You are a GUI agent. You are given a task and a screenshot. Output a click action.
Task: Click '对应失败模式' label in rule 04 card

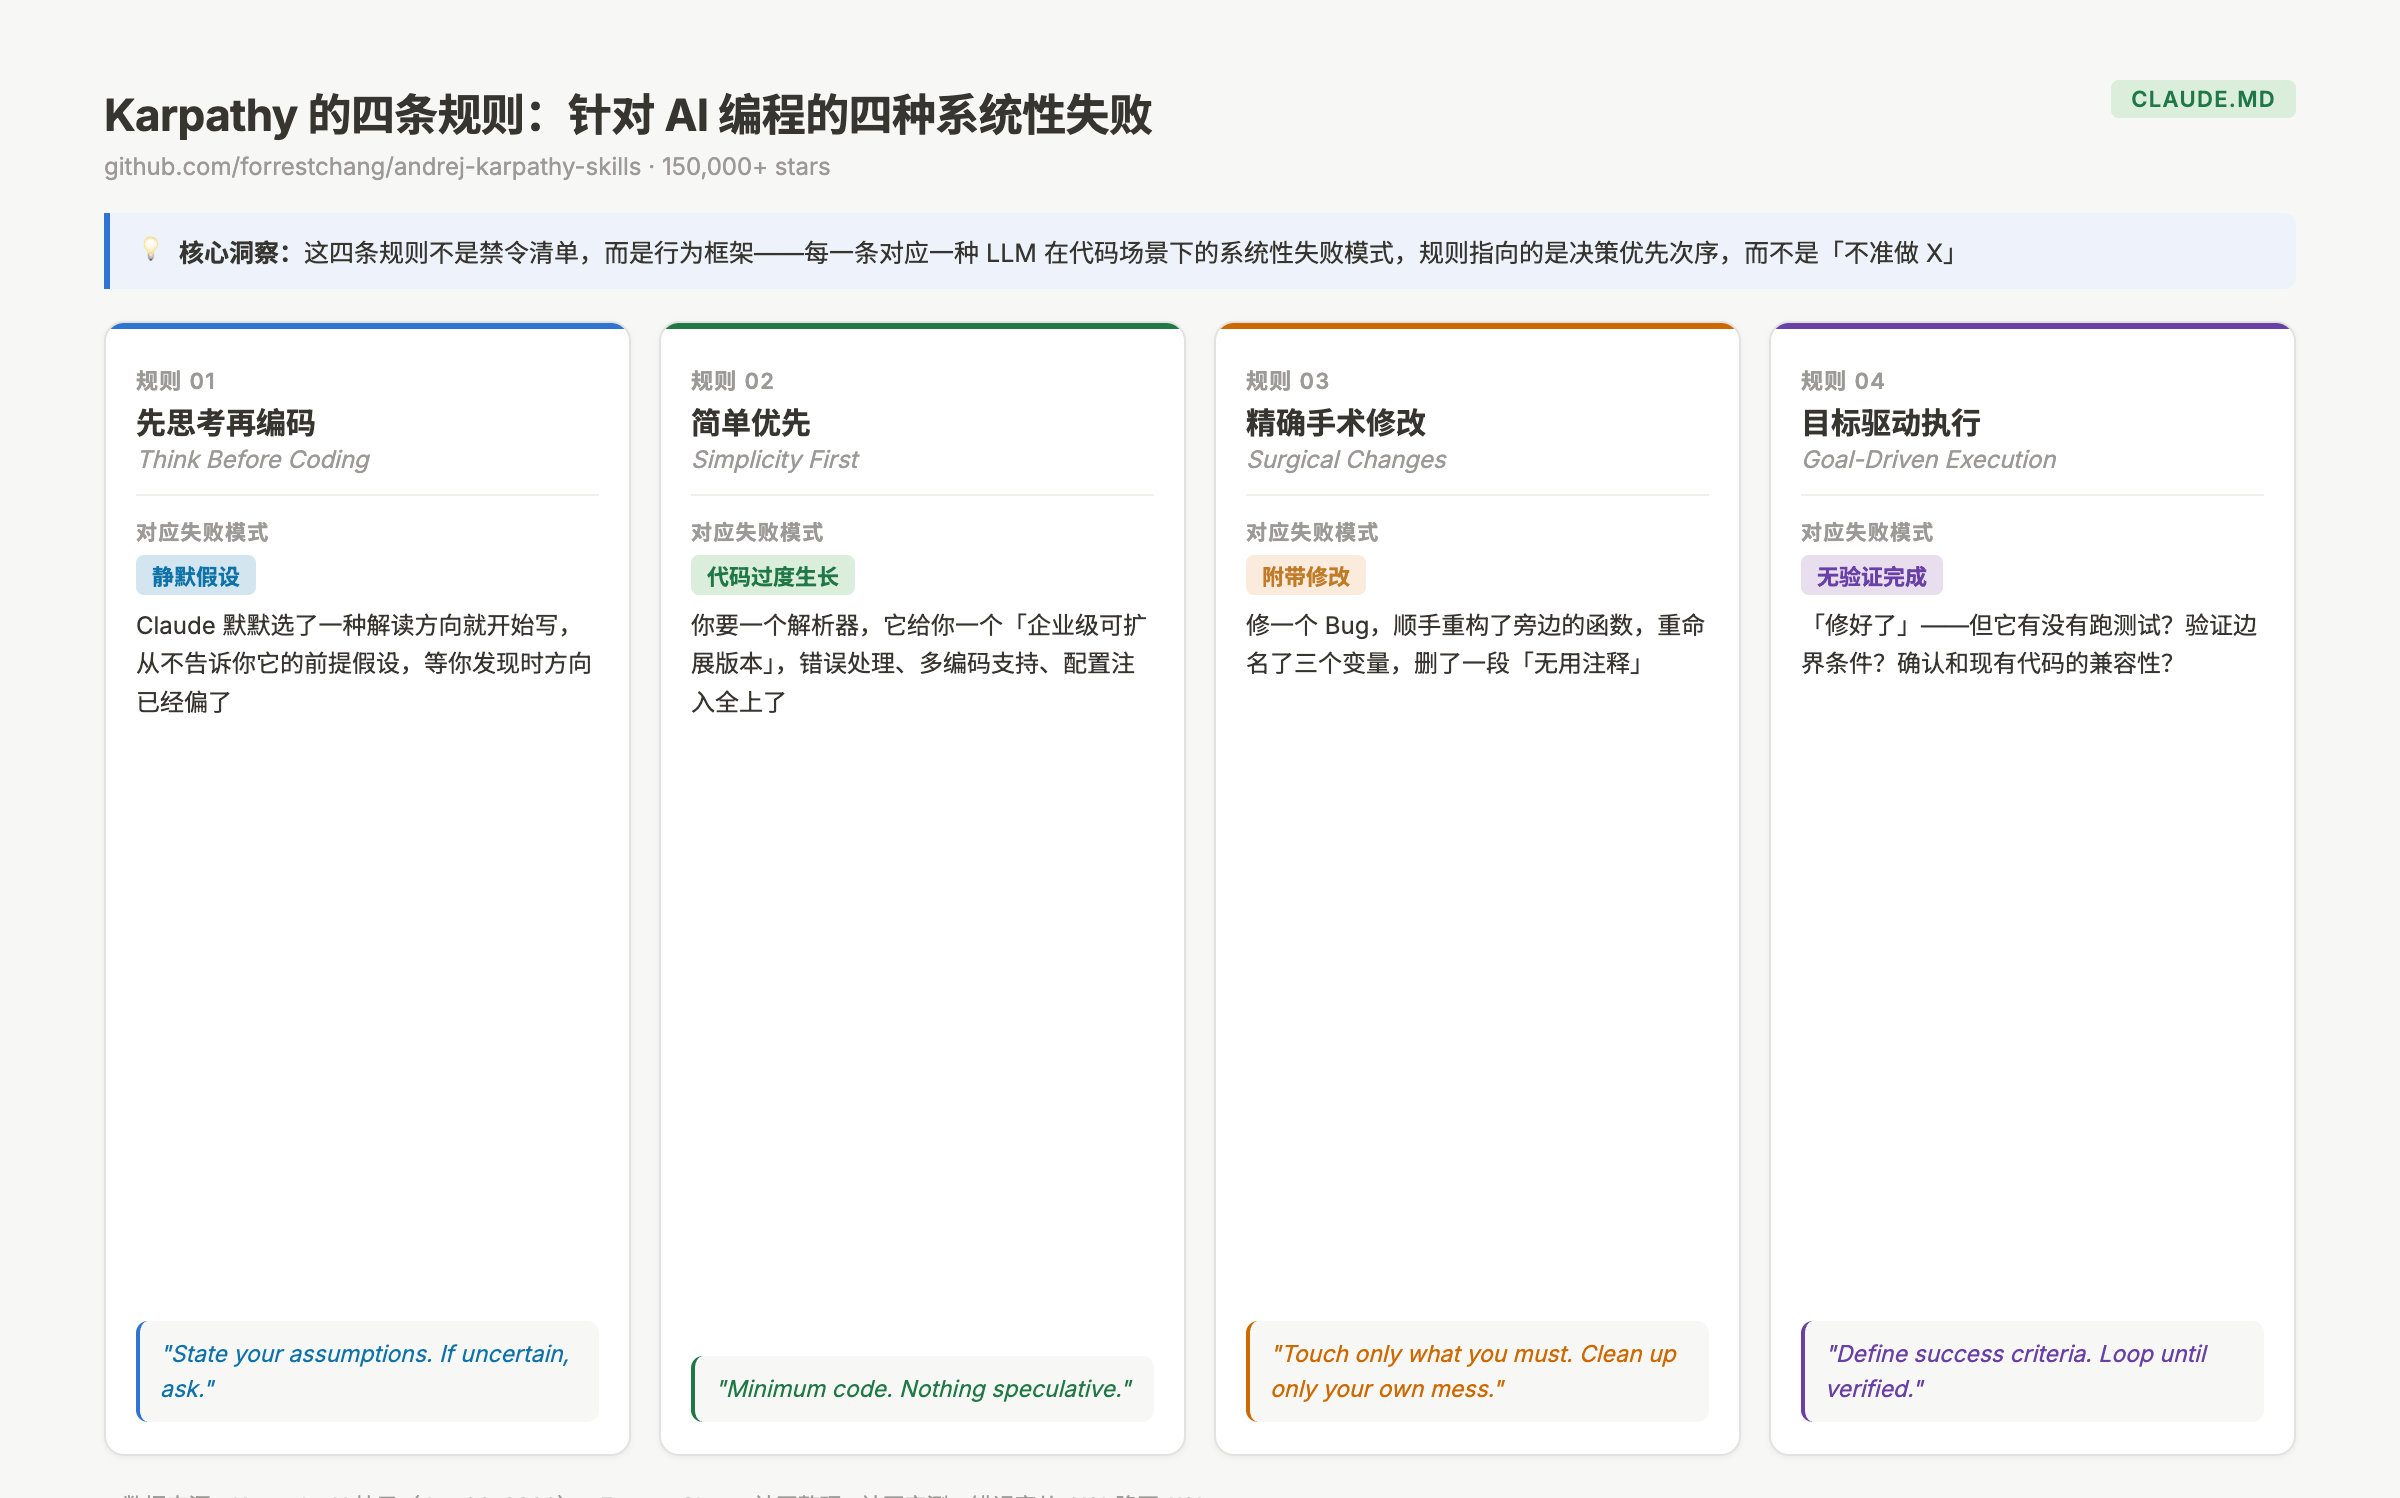pyautogui.click(x=1867, y=532)
